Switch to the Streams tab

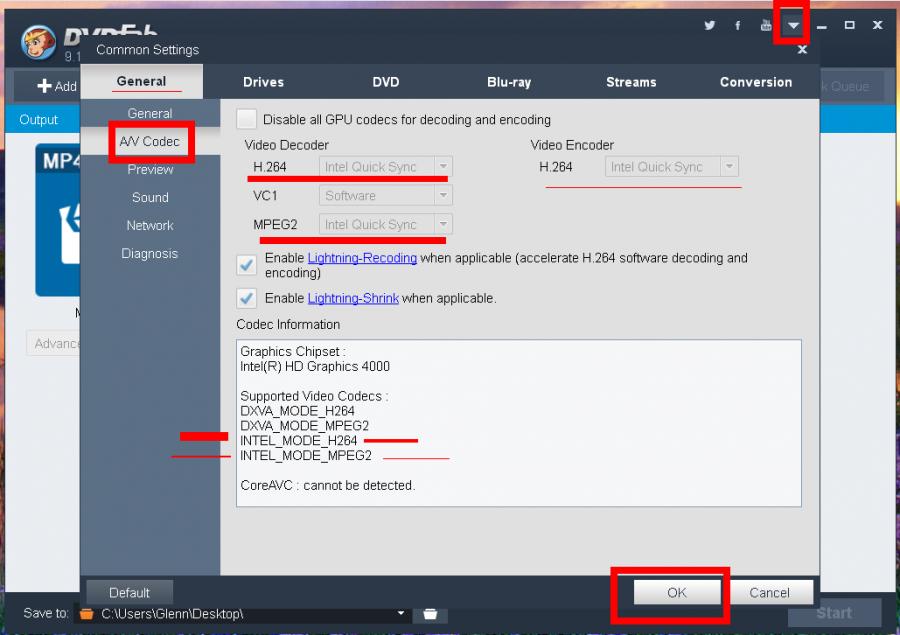(631, 82)
